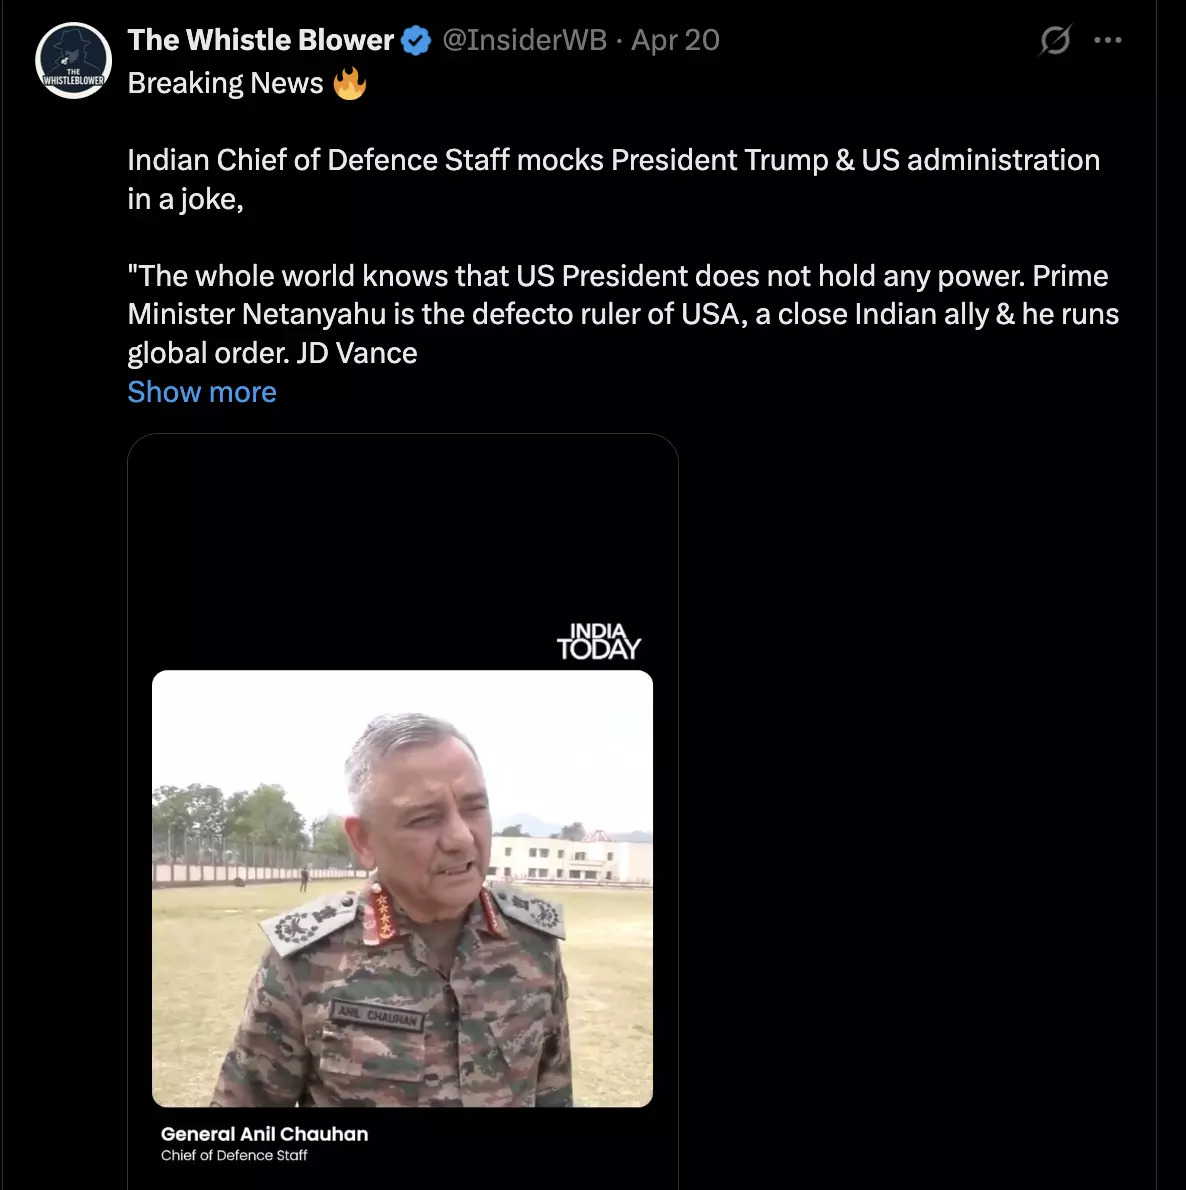Screen dimensions: 1186x1190
Task: Click the rank insignia on the general's collar
Action: click(381, 912)
